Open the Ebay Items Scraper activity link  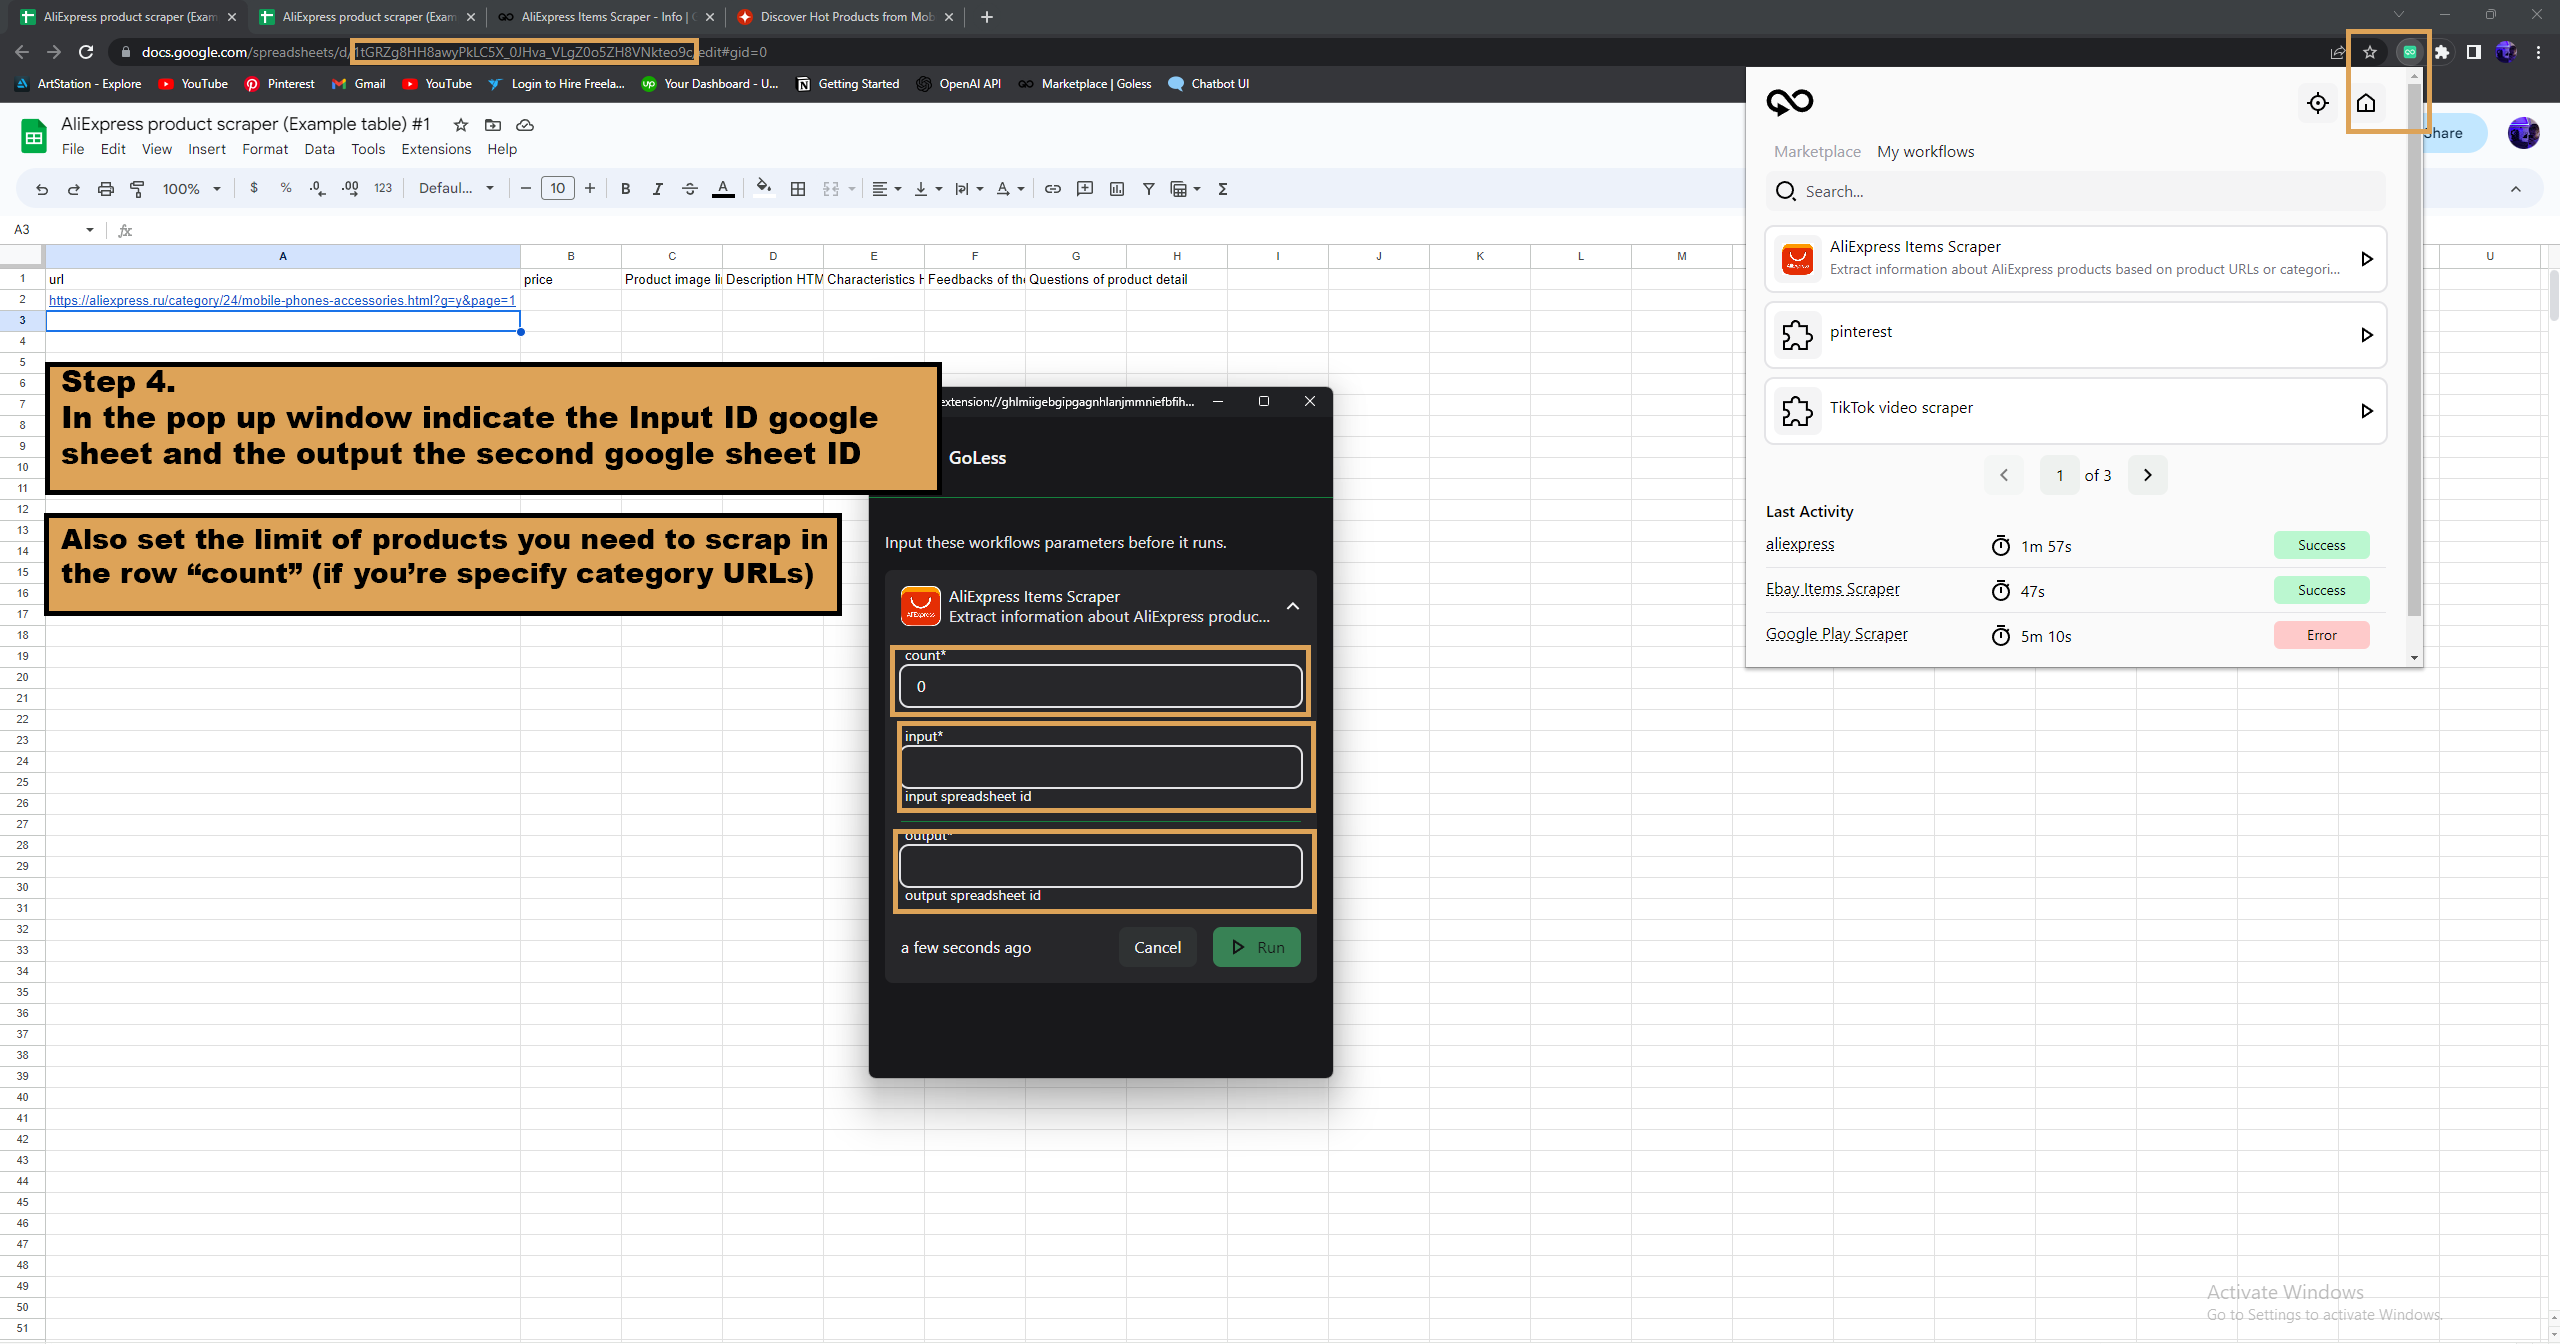tap(1832, 589)
